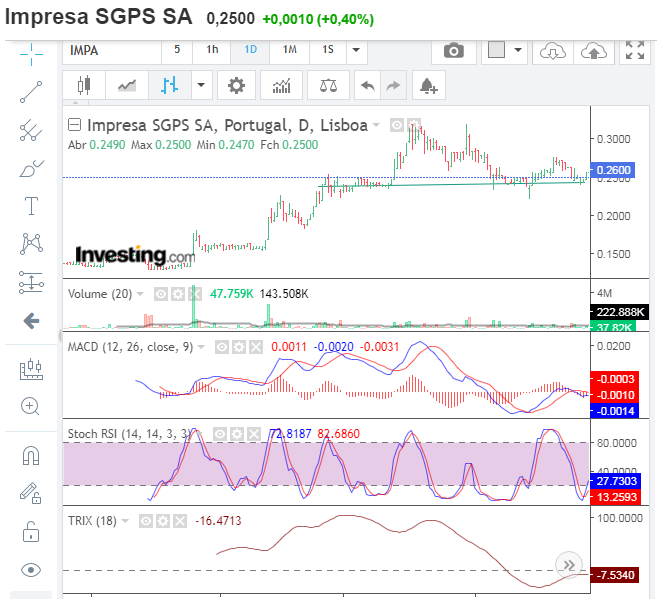This screenshot has height=599, width=662.
Task: Open Volume indicator settings gear
Action: [178, 294]
